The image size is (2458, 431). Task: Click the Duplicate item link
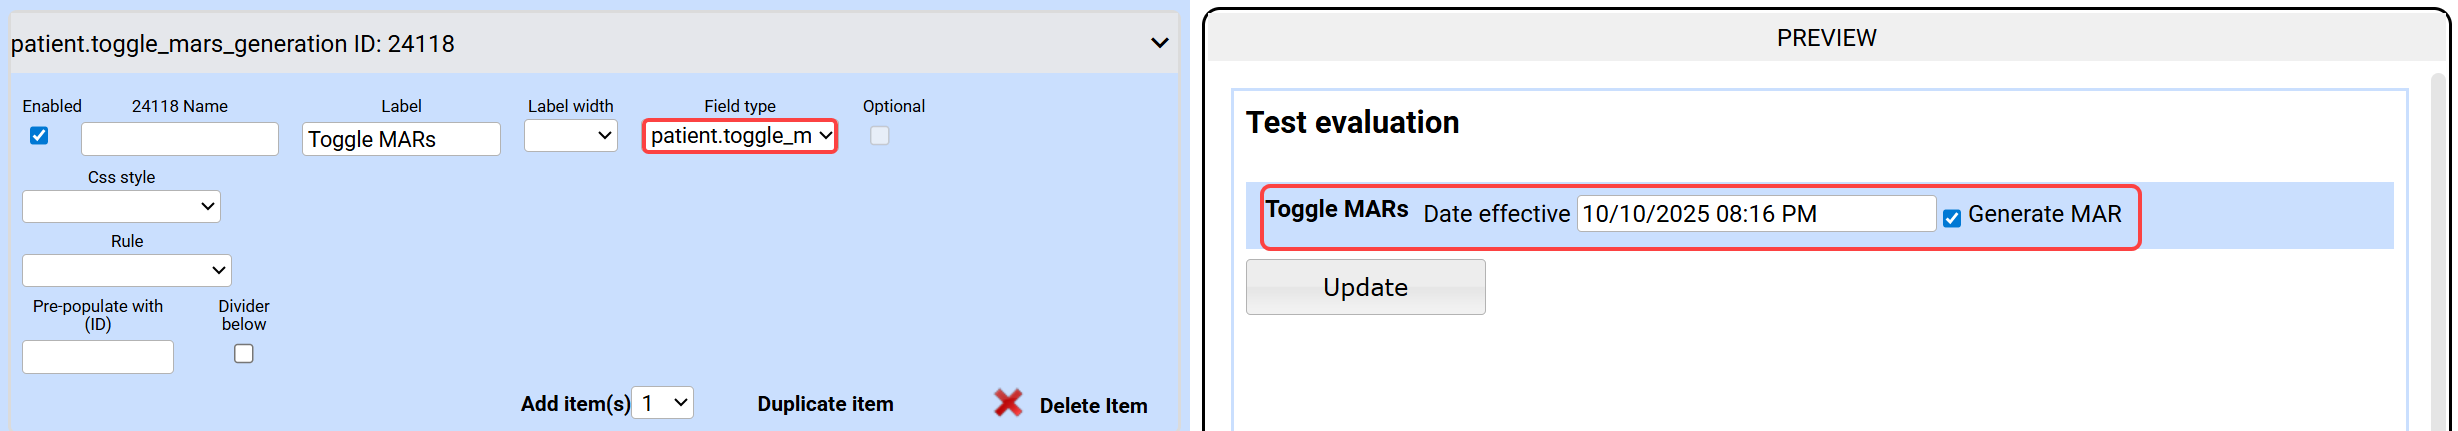[825, 404]
